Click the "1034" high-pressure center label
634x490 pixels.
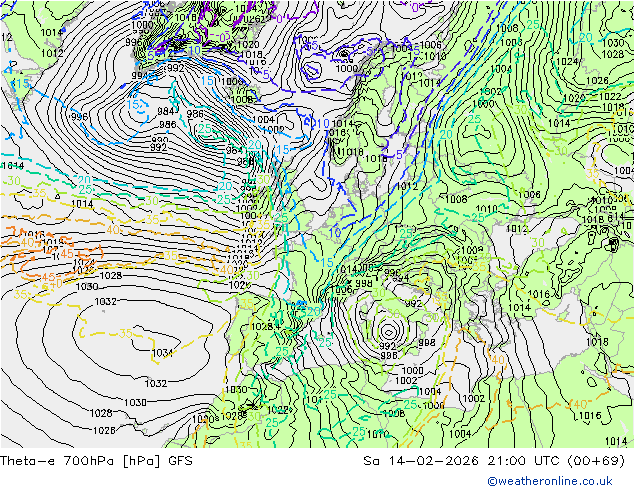coord(163,353)
